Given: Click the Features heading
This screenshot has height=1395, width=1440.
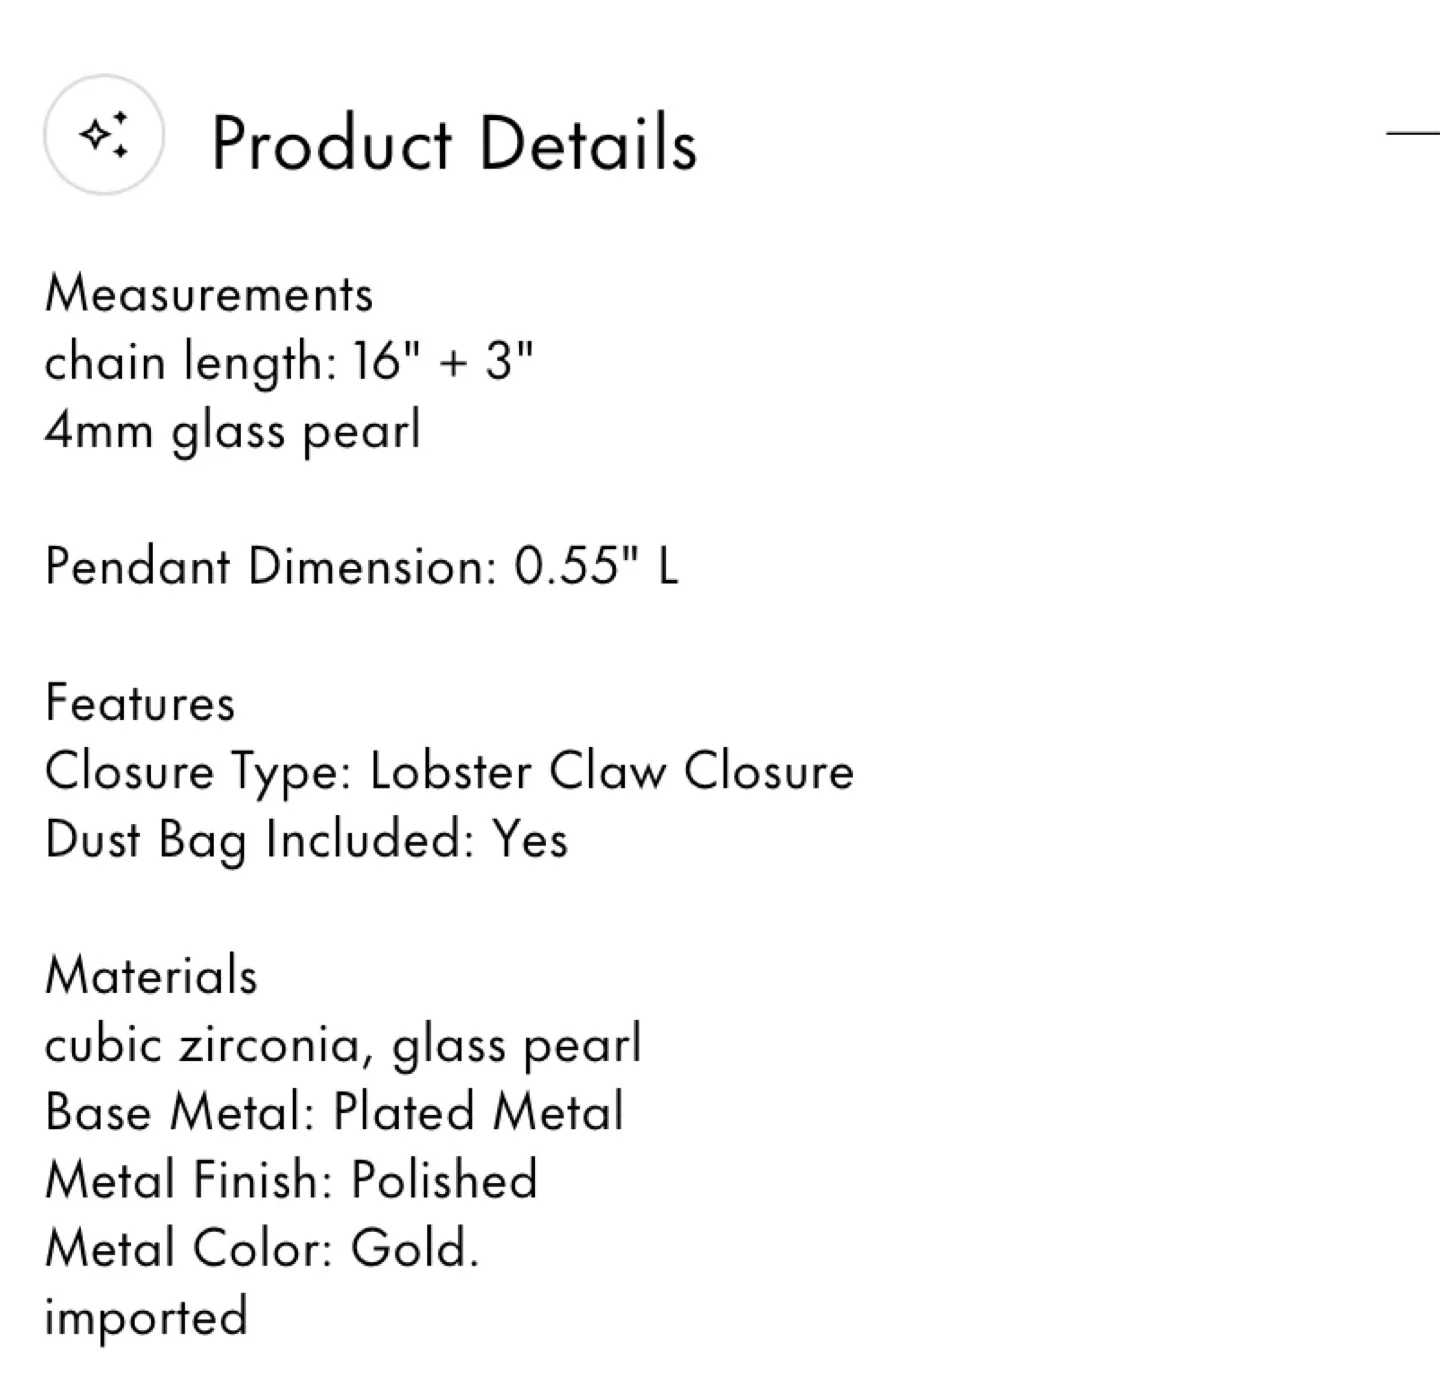Looking at the screenshot, I should 140,702.
